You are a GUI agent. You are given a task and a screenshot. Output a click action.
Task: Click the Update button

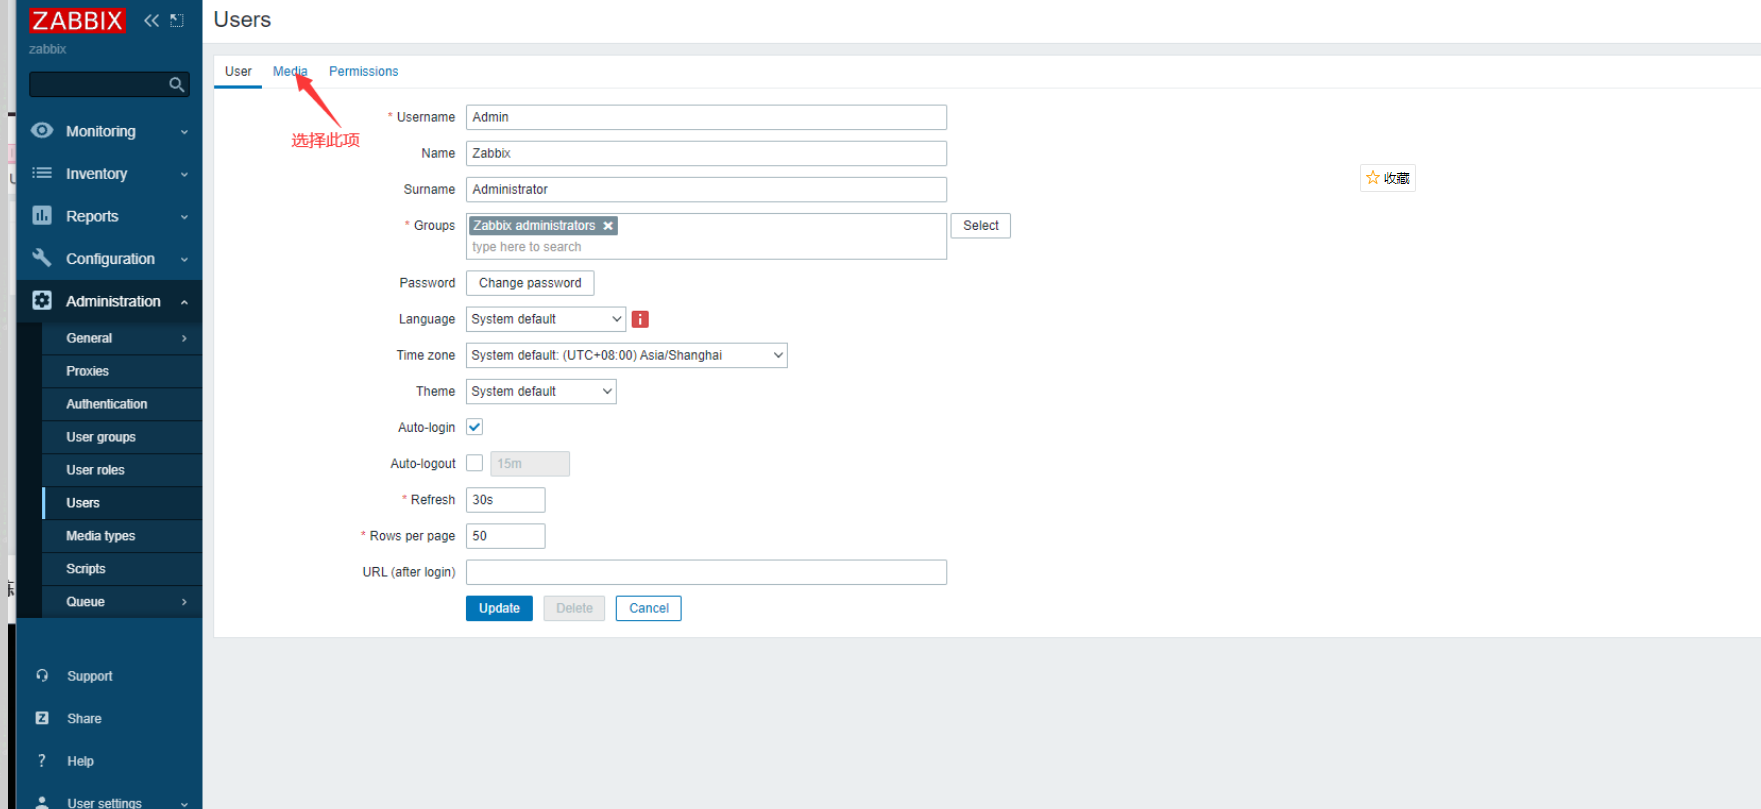pos(499,608)
